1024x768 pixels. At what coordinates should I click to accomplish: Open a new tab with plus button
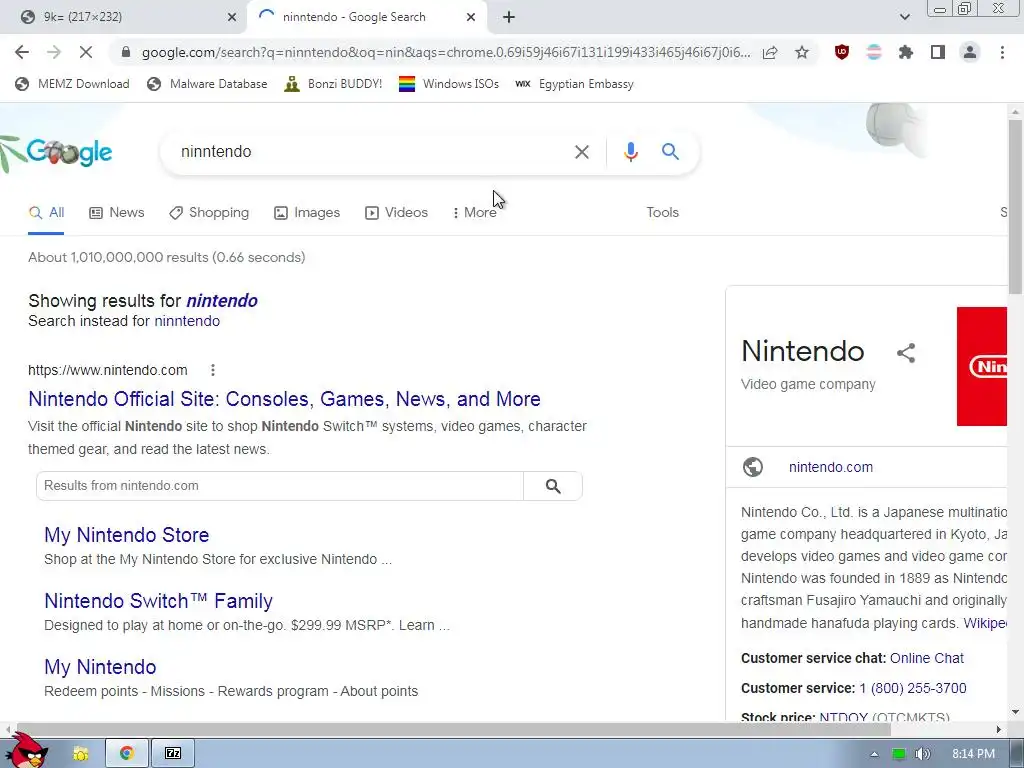[x=509, y=17]
